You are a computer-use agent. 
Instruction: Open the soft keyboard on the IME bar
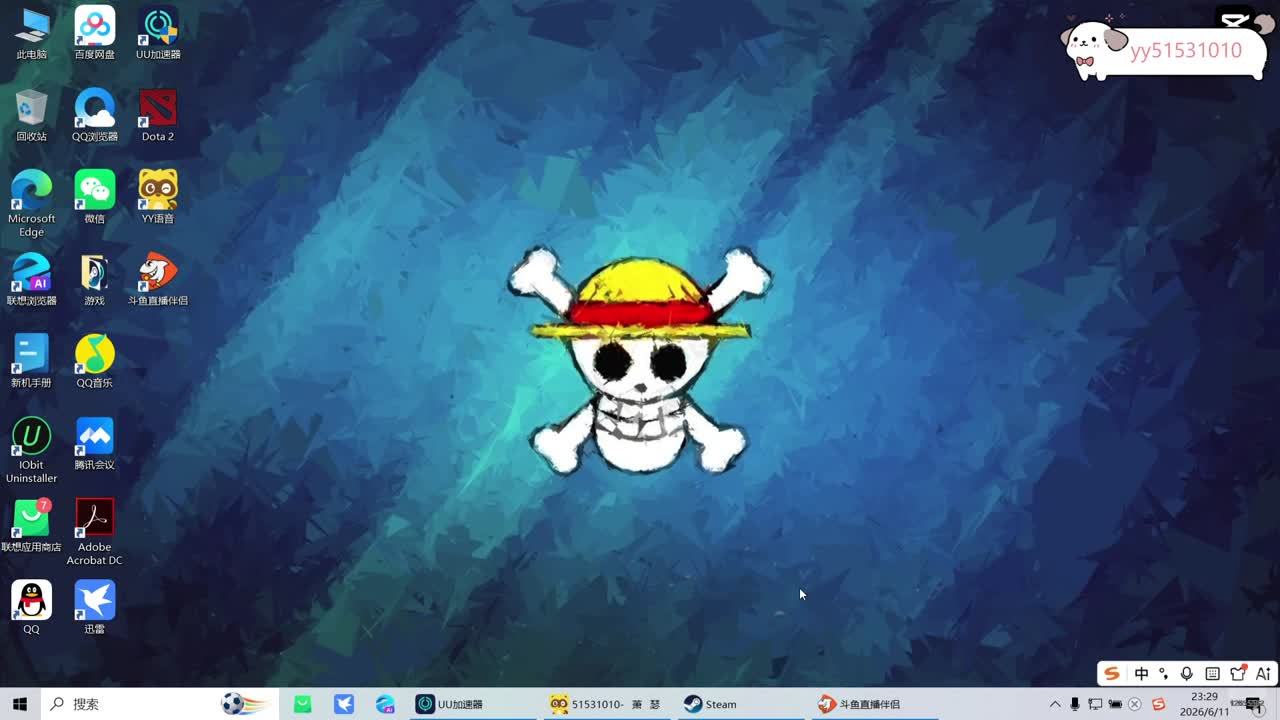pos(1212,674)
